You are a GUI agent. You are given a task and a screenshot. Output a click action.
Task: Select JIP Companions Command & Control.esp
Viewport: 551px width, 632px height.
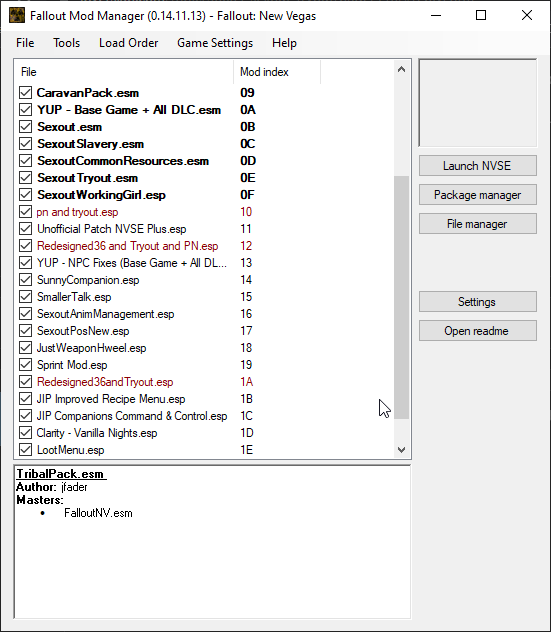pos(132,416)
